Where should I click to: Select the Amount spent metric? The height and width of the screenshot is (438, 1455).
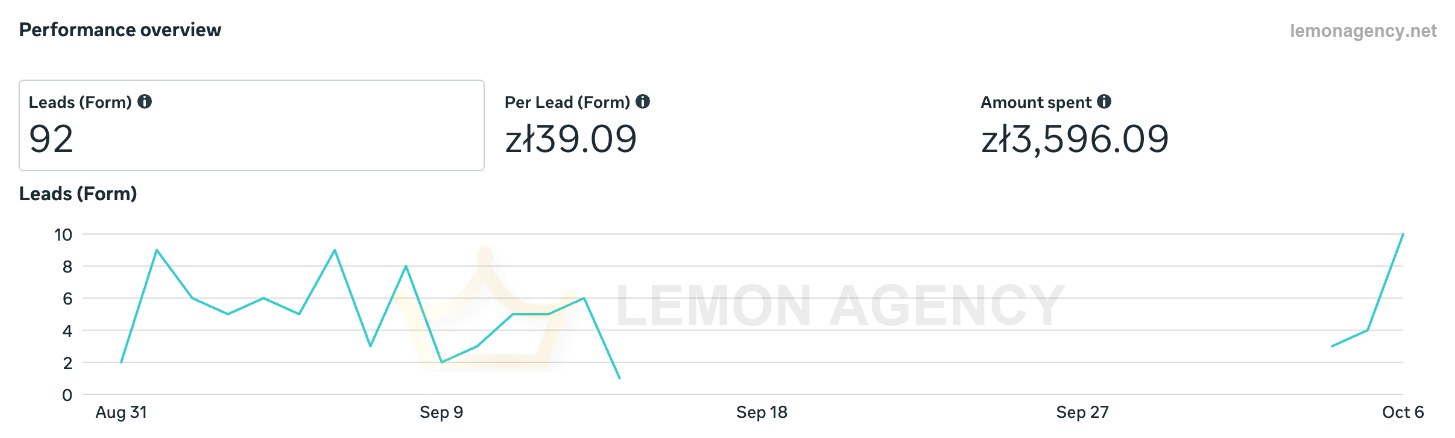click(x=1075, y=125)
